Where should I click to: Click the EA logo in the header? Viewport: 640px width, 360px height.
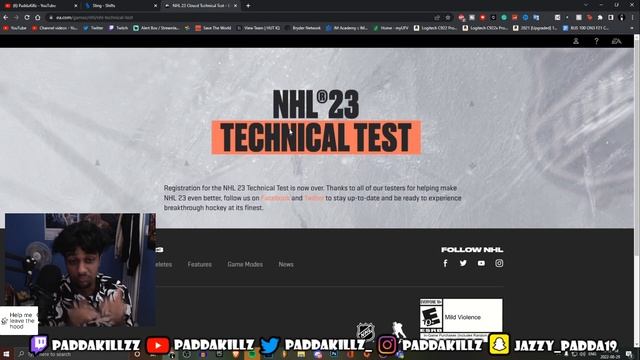pos(616,41)
